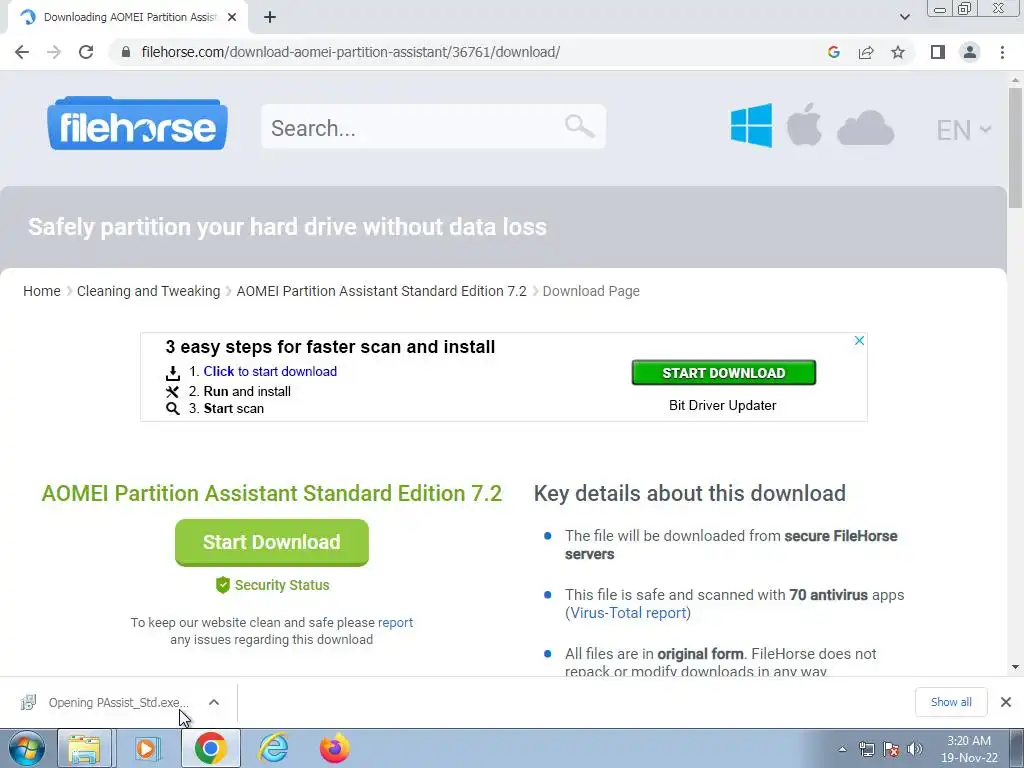This screenshot has width=1024, height=768.
Task: Open the Chrome profile avatar
Action: point(970,52)
